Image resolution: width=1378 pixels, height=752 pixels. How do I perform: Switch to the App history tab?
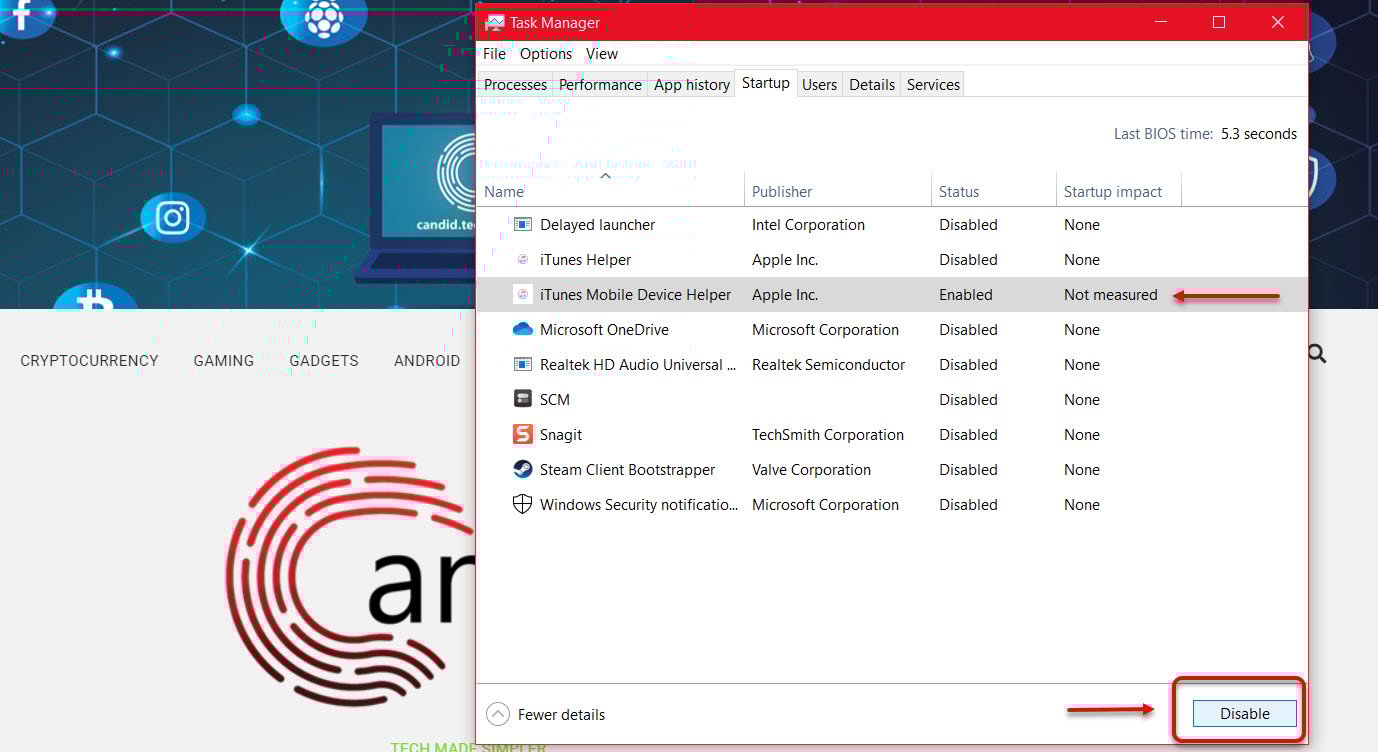692,85
